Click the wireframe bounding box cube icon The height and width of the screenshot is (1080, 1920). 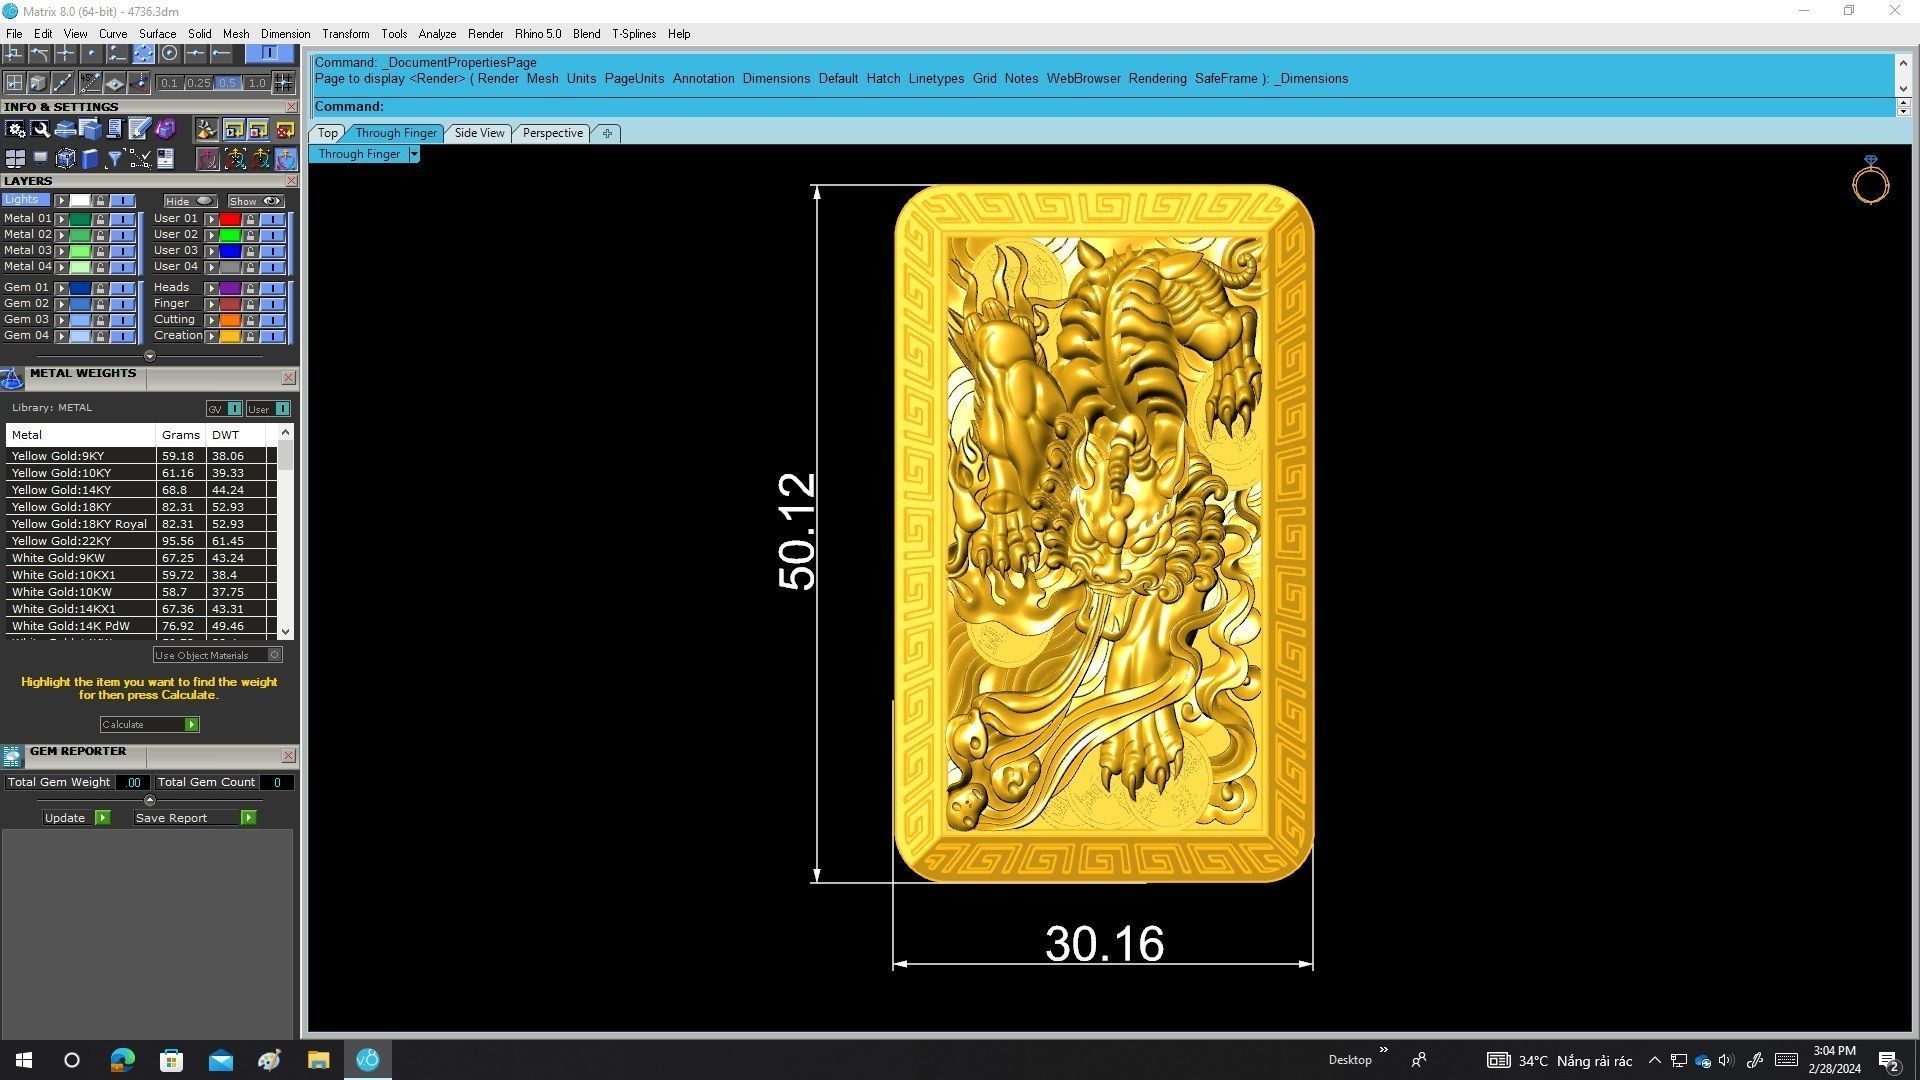click(x=66, y=159)
